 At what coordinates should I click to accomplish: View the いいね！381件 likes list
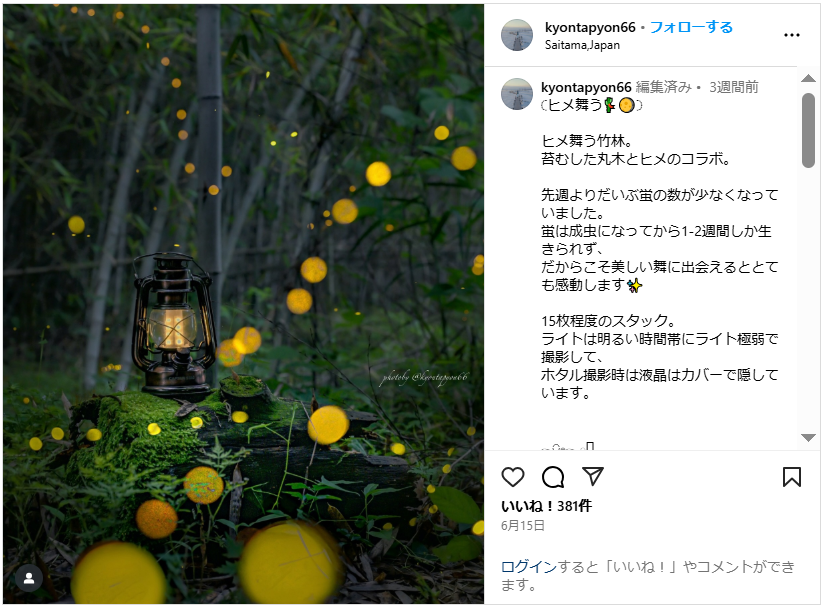tap(546, 506)
